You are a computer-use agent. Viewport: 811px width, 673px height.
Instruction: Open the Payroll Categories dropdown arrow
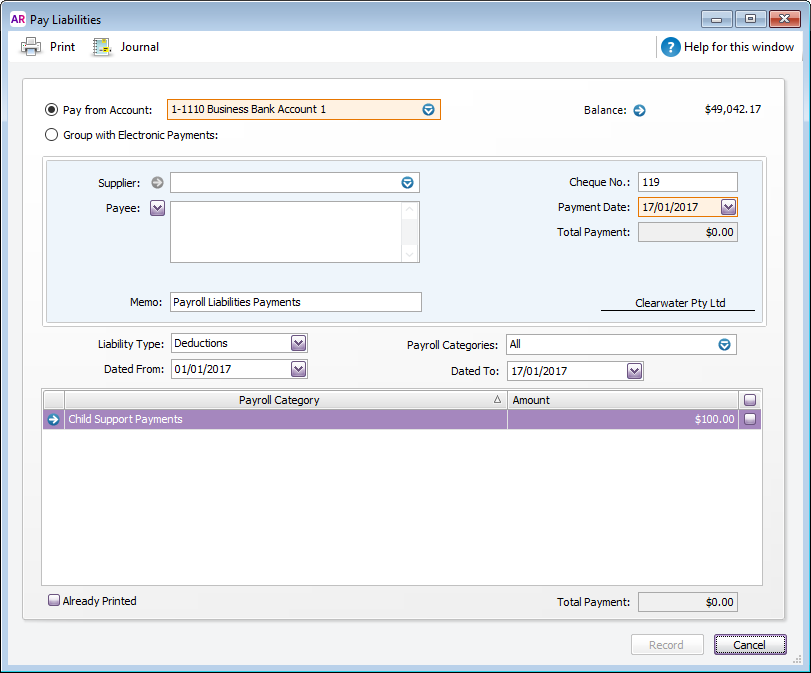[724, 345]
